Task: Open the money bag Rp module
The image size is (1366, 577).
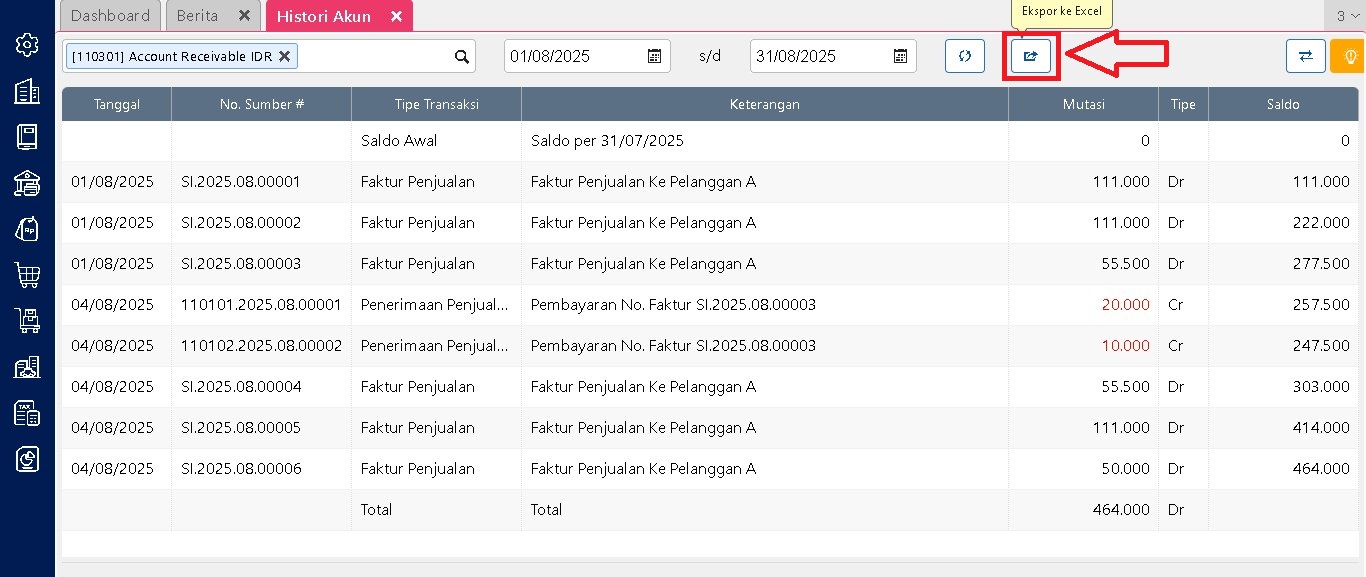Action: point(27,228)
